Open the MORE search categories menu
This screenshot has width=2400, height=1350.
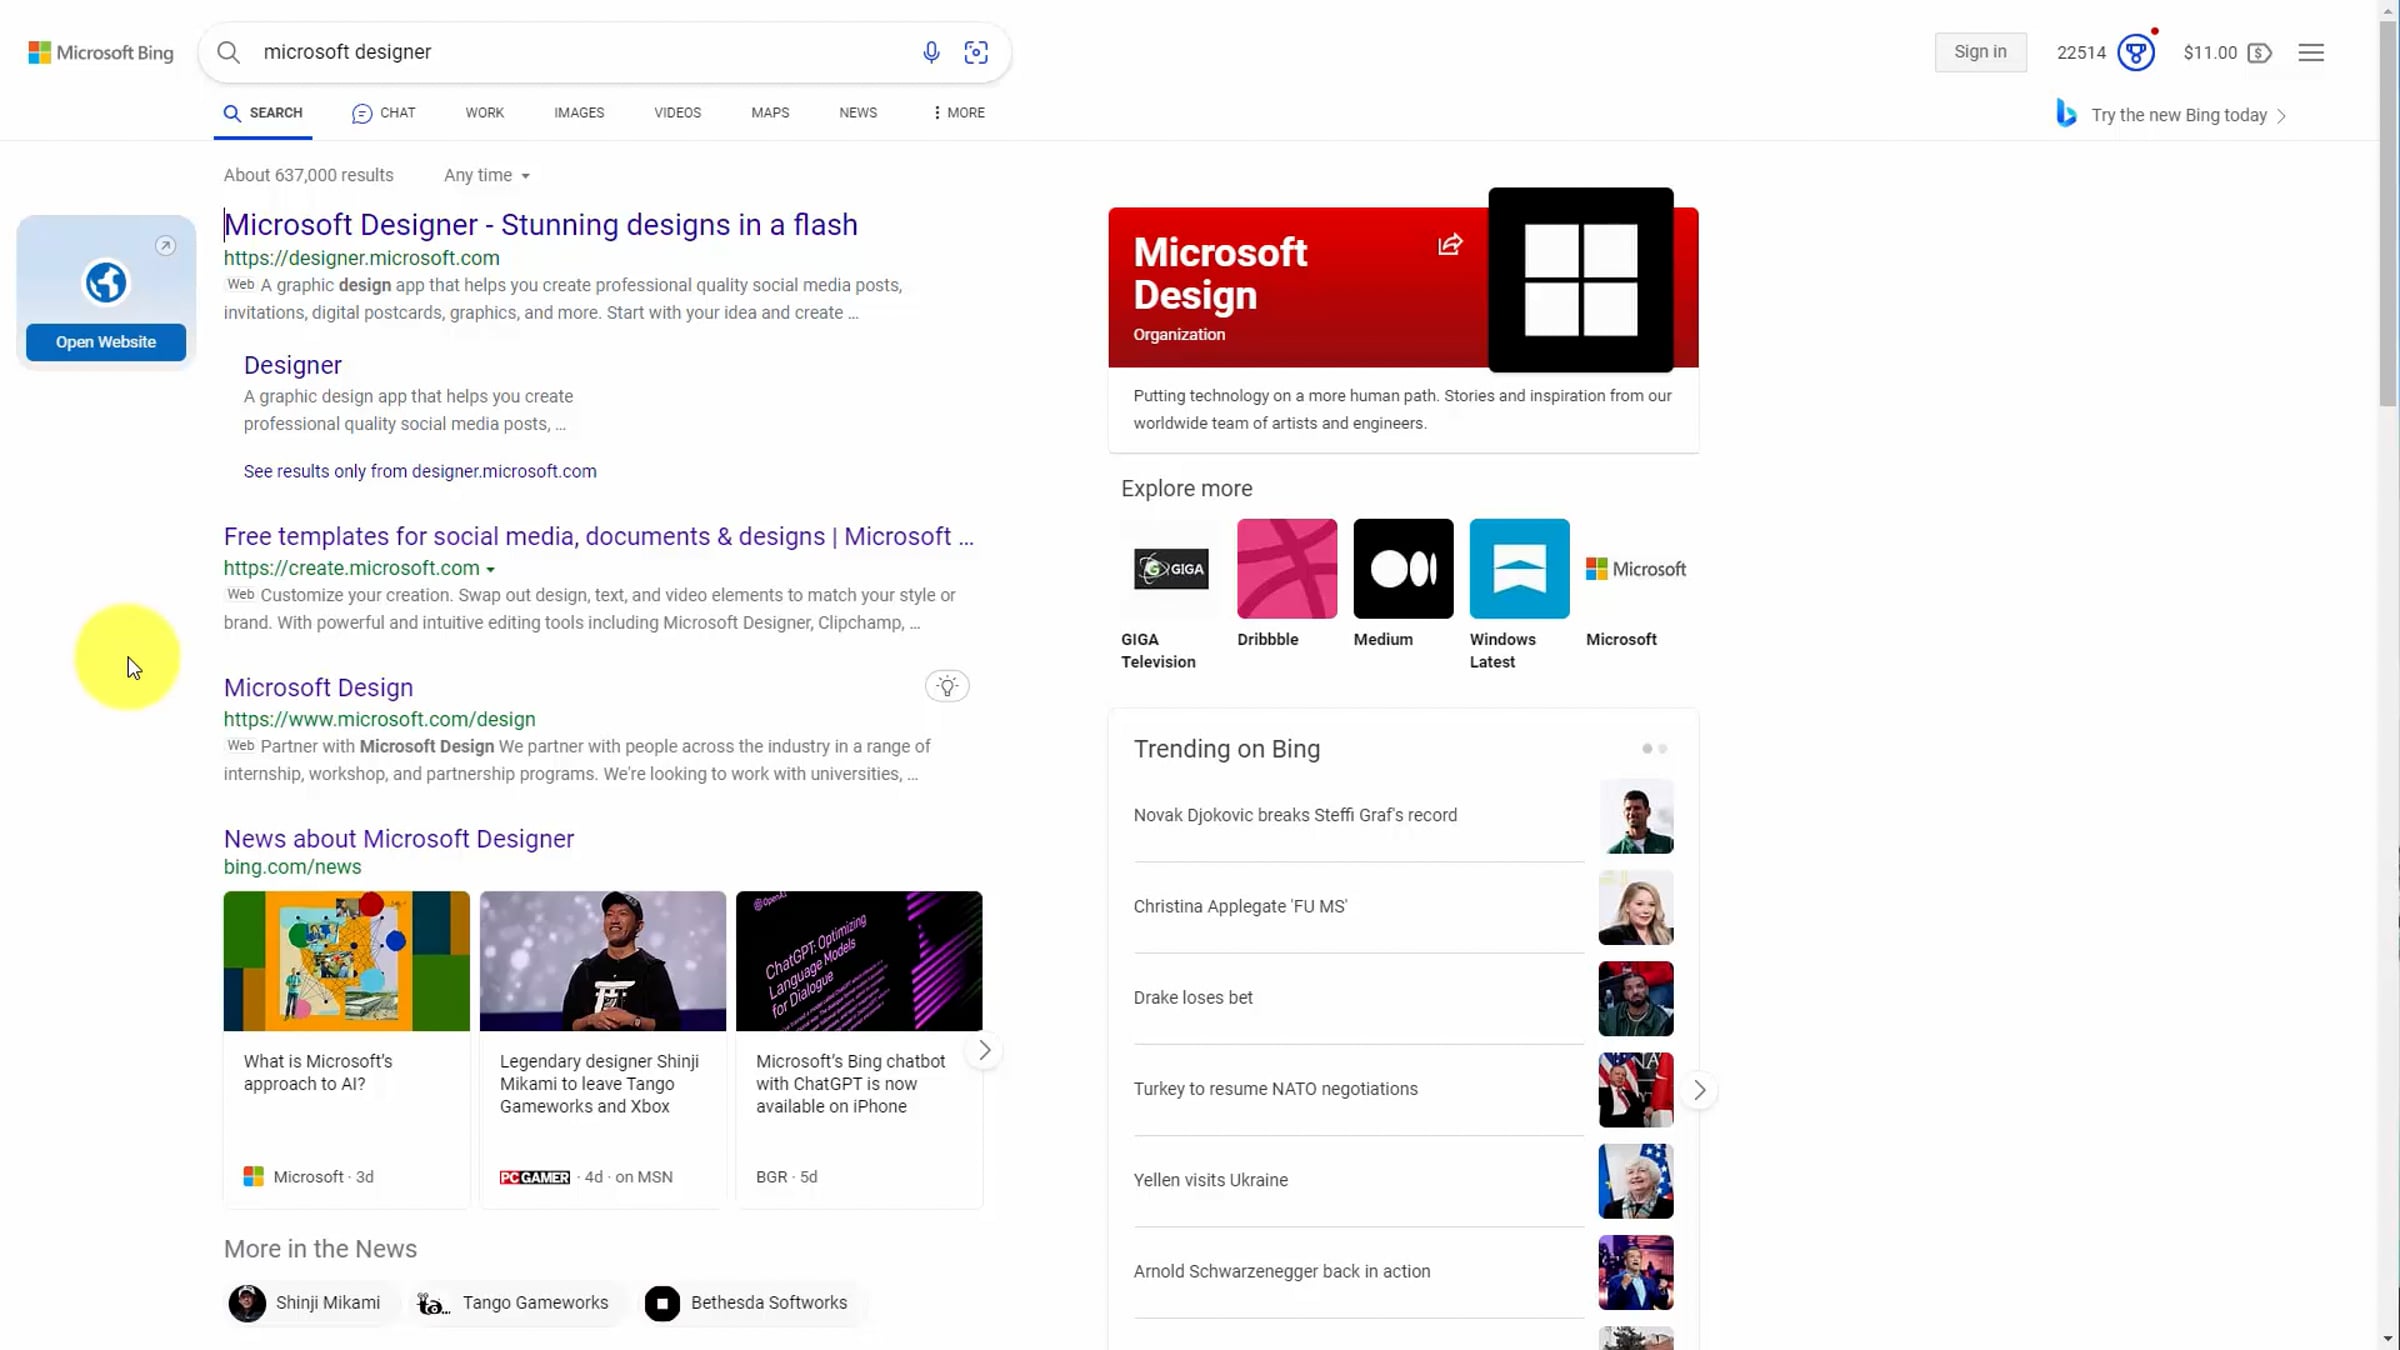pyautogui.click(x=958, y=113)
